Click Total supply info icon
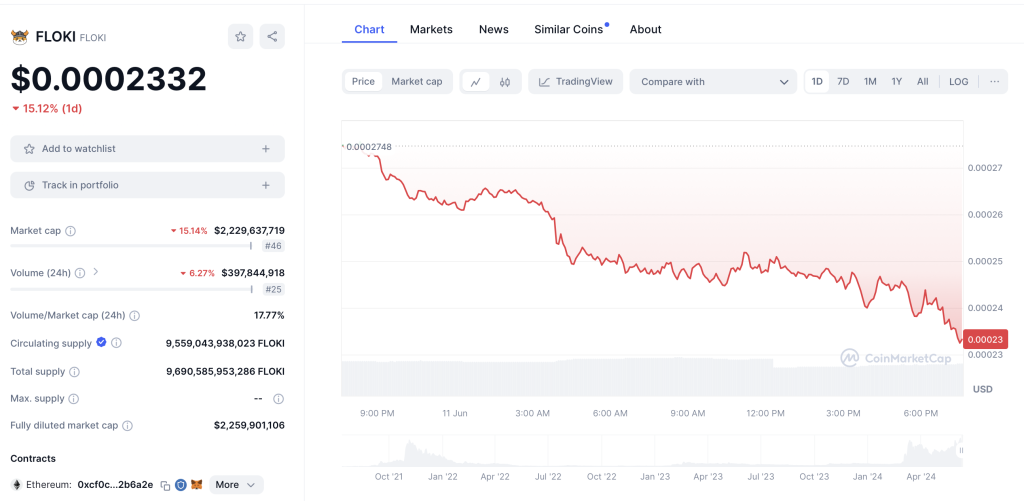 (x=74, y=372)
